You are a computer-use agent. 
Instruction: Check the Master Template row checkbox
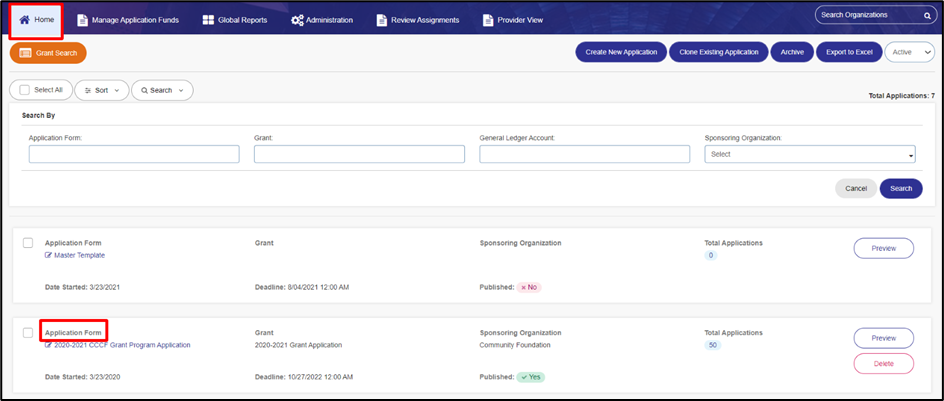pyautogui.click(x=28, y=243)
